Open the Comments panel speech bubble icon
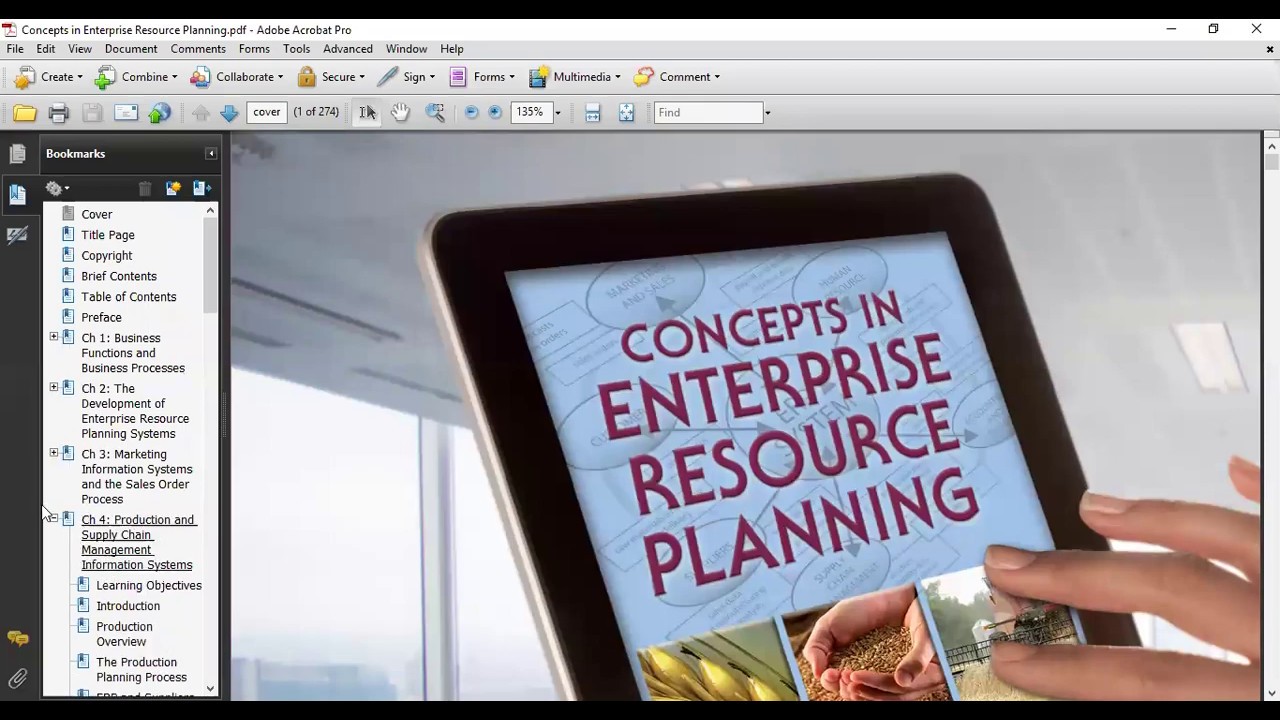1280x720 pixels. coord(17,638)
